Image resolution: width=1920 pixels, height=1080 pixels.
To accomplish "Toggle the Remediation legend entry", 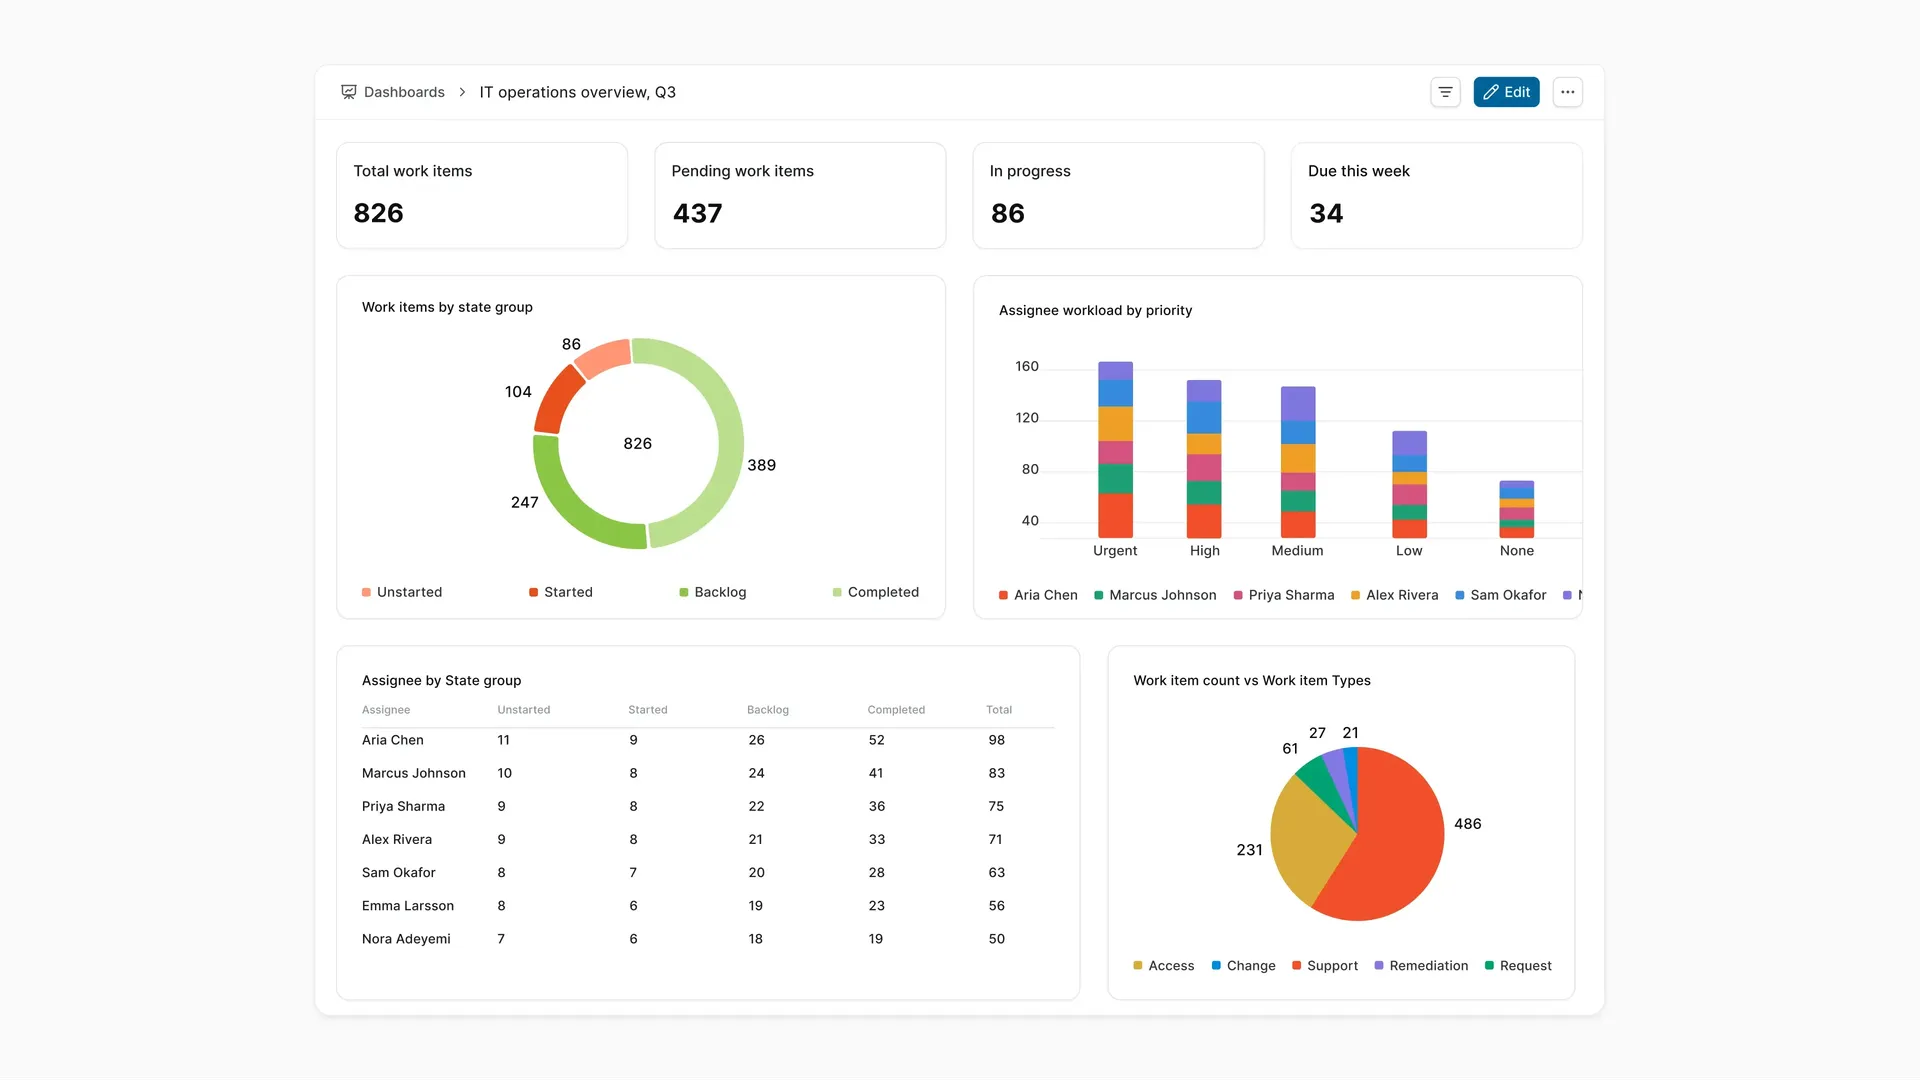I will [x=1421, y=966].
